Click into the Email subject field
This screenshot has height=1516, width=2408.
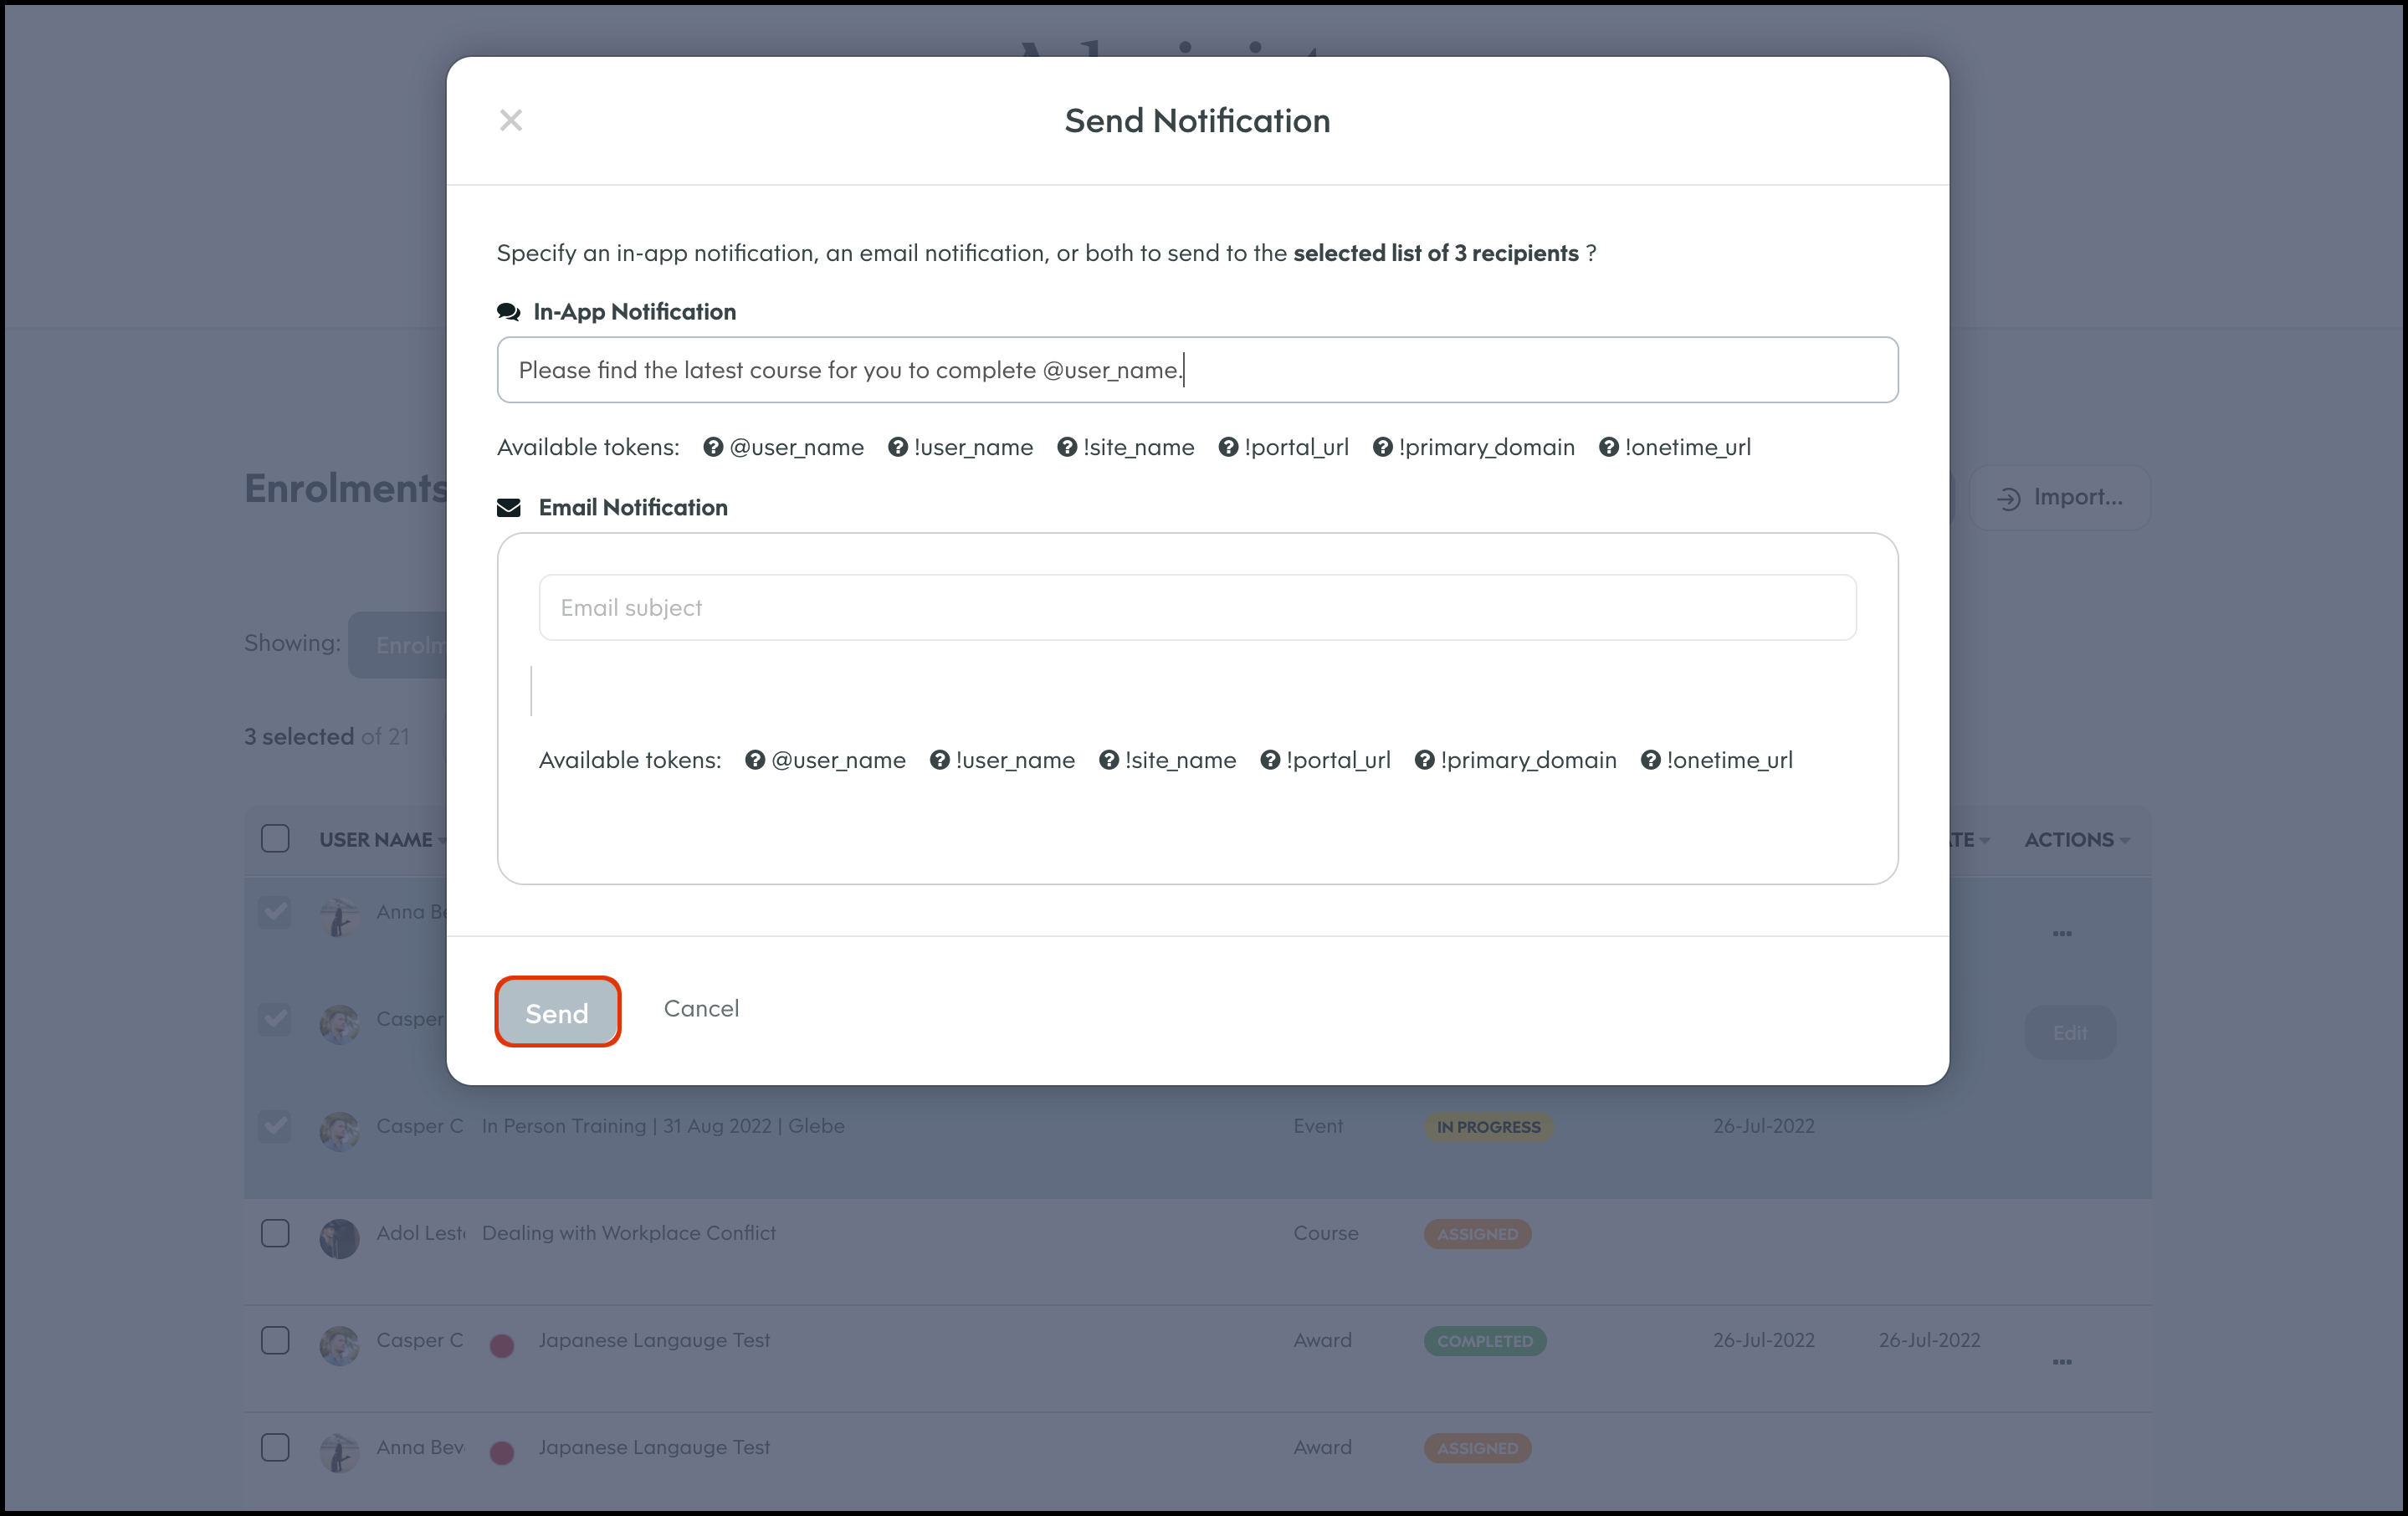[x=1197, y=607]
